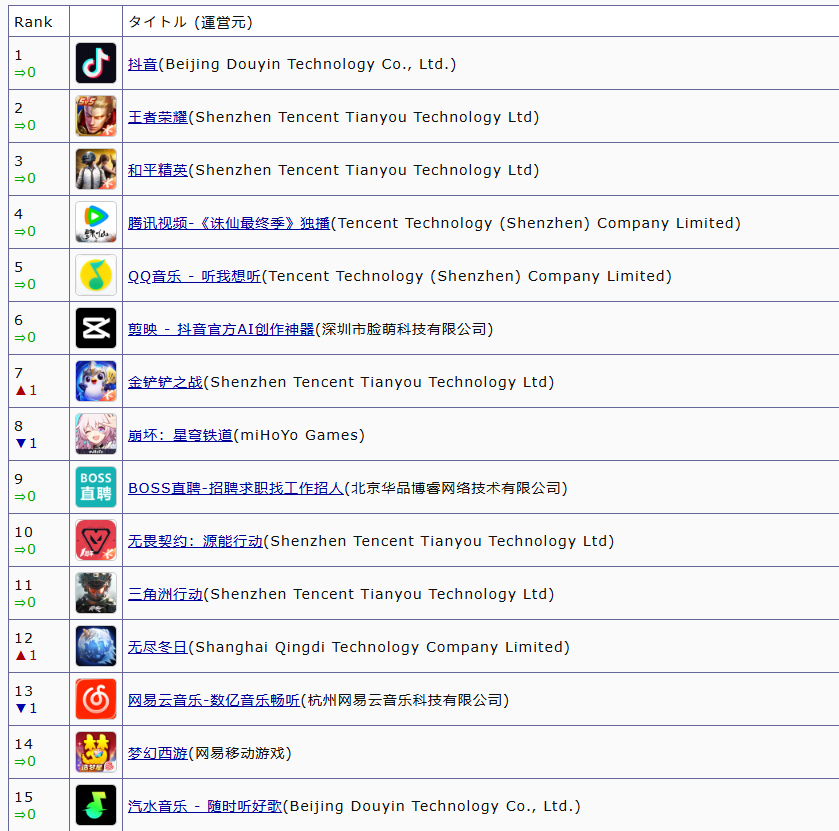Viewport: 839px width, 831px height.
Task: Click the 无畏契约 red Valorant icon
Action: (x=96, y=540)
